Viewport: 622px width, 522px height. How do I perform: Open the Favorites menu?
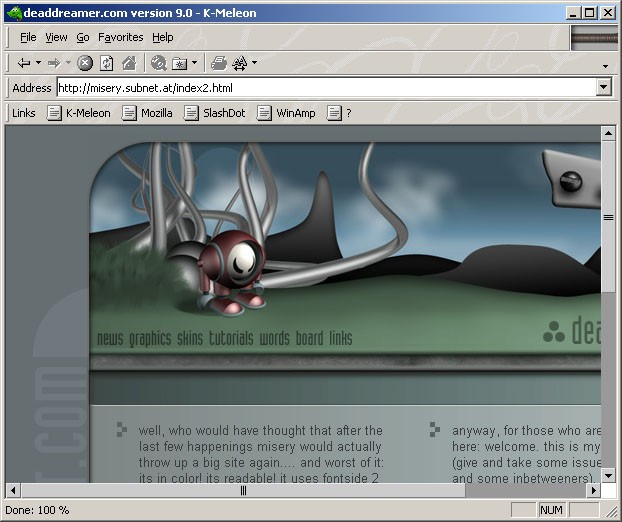120,37
